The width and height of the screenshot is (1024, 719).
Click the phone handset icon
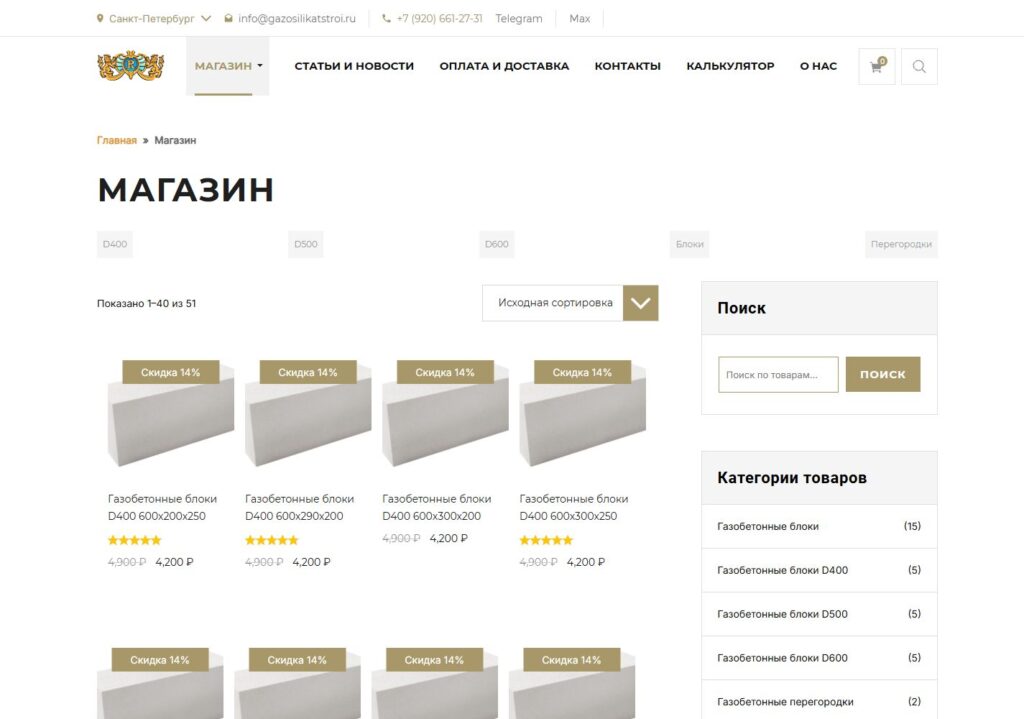[386, 18]
